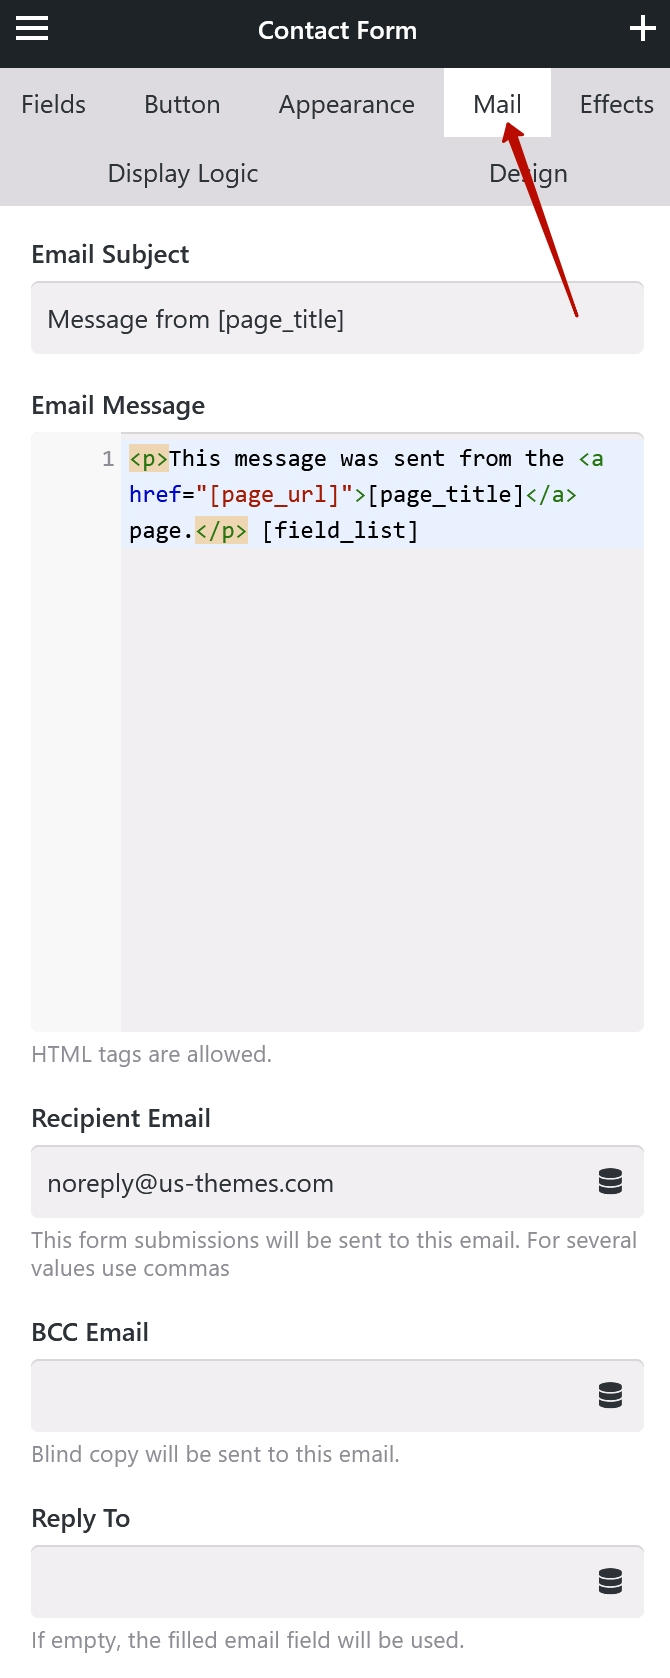Click the plus add element icon
Image resolution: width=670 pixels, height=1678 pixels.
642,29
